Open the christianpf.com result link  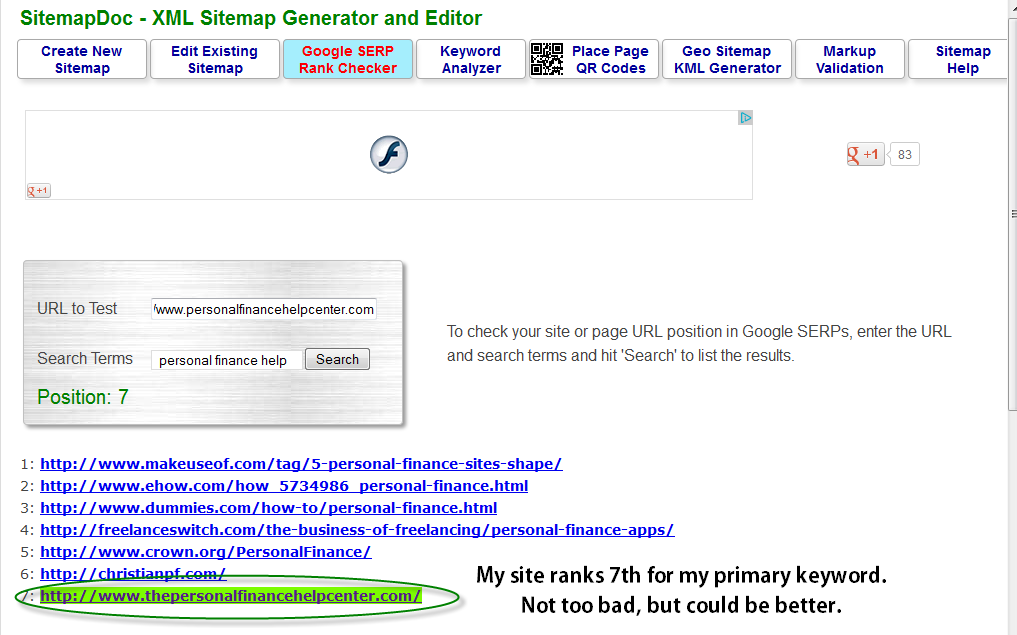133,574
